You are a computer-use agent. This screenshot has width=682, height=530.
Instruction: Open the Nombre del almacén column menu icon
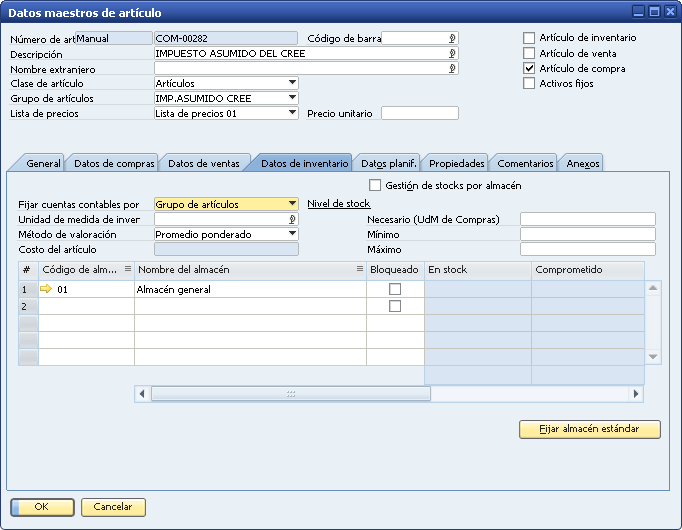pyautogui.click(x=359, y=270)
